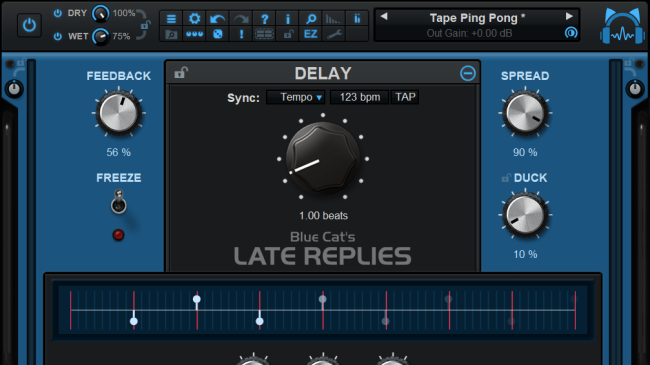Open the question mark help icon
The height and width of the screenshot is (365, 650).
[264, 19]
